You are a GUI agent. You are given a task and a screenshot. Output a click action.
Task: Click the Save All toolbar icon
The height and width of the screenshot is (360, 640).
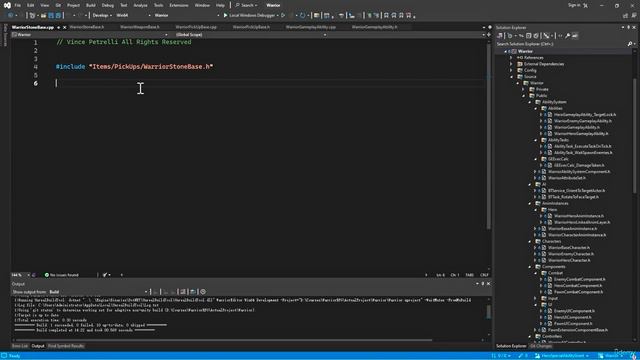coord(58,16)
